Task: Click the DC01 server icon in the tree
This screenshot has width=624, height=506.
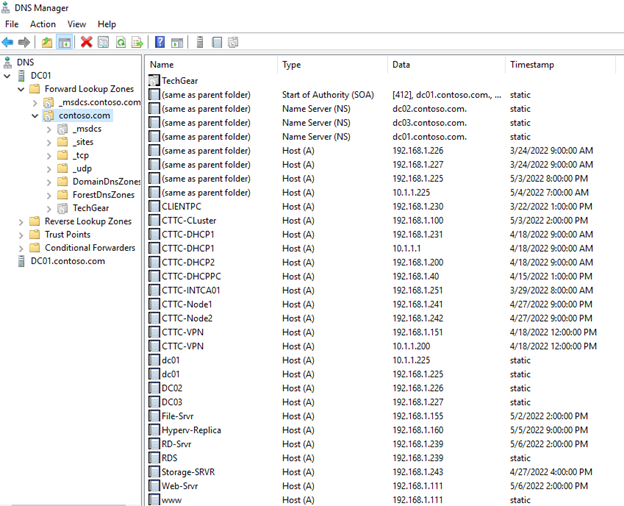Action: 21,76
